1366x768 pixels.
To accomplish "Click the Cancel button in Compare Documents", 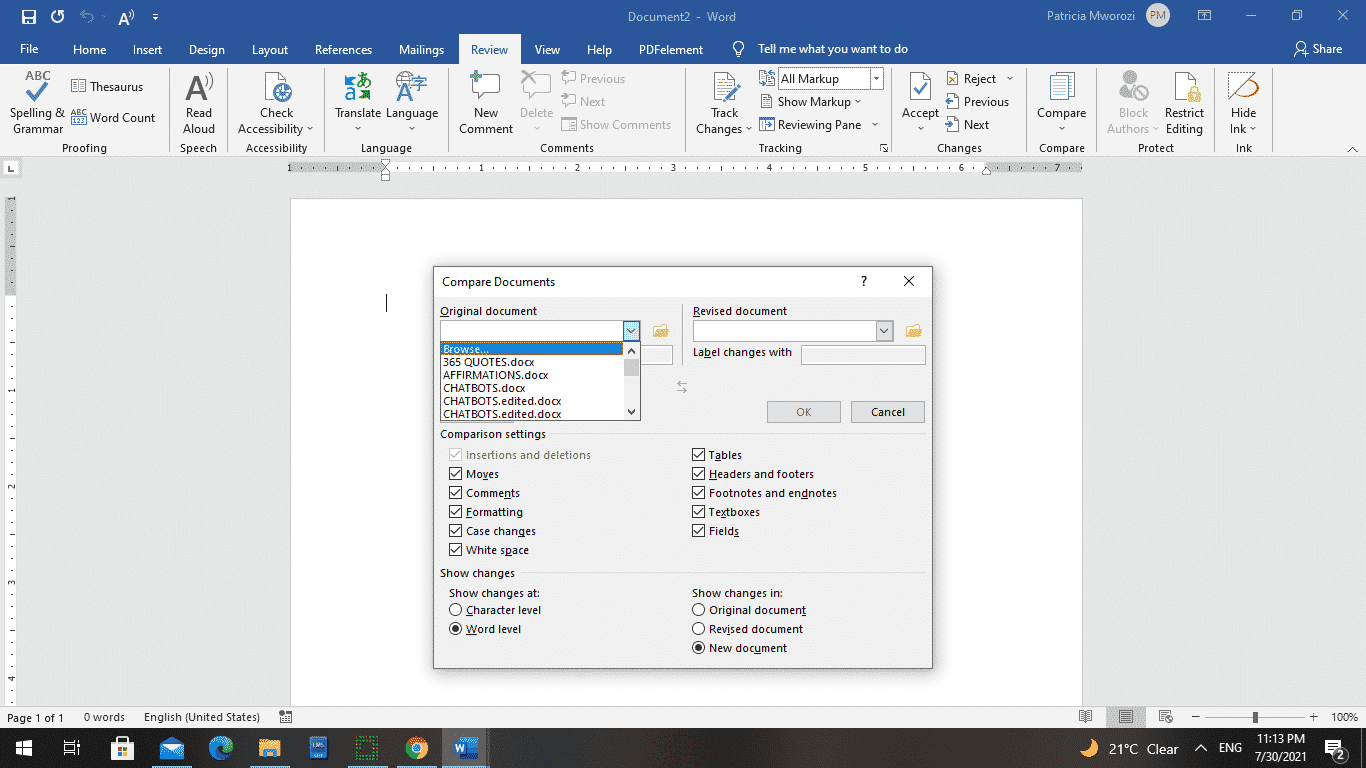I will (x=887, y=411).
